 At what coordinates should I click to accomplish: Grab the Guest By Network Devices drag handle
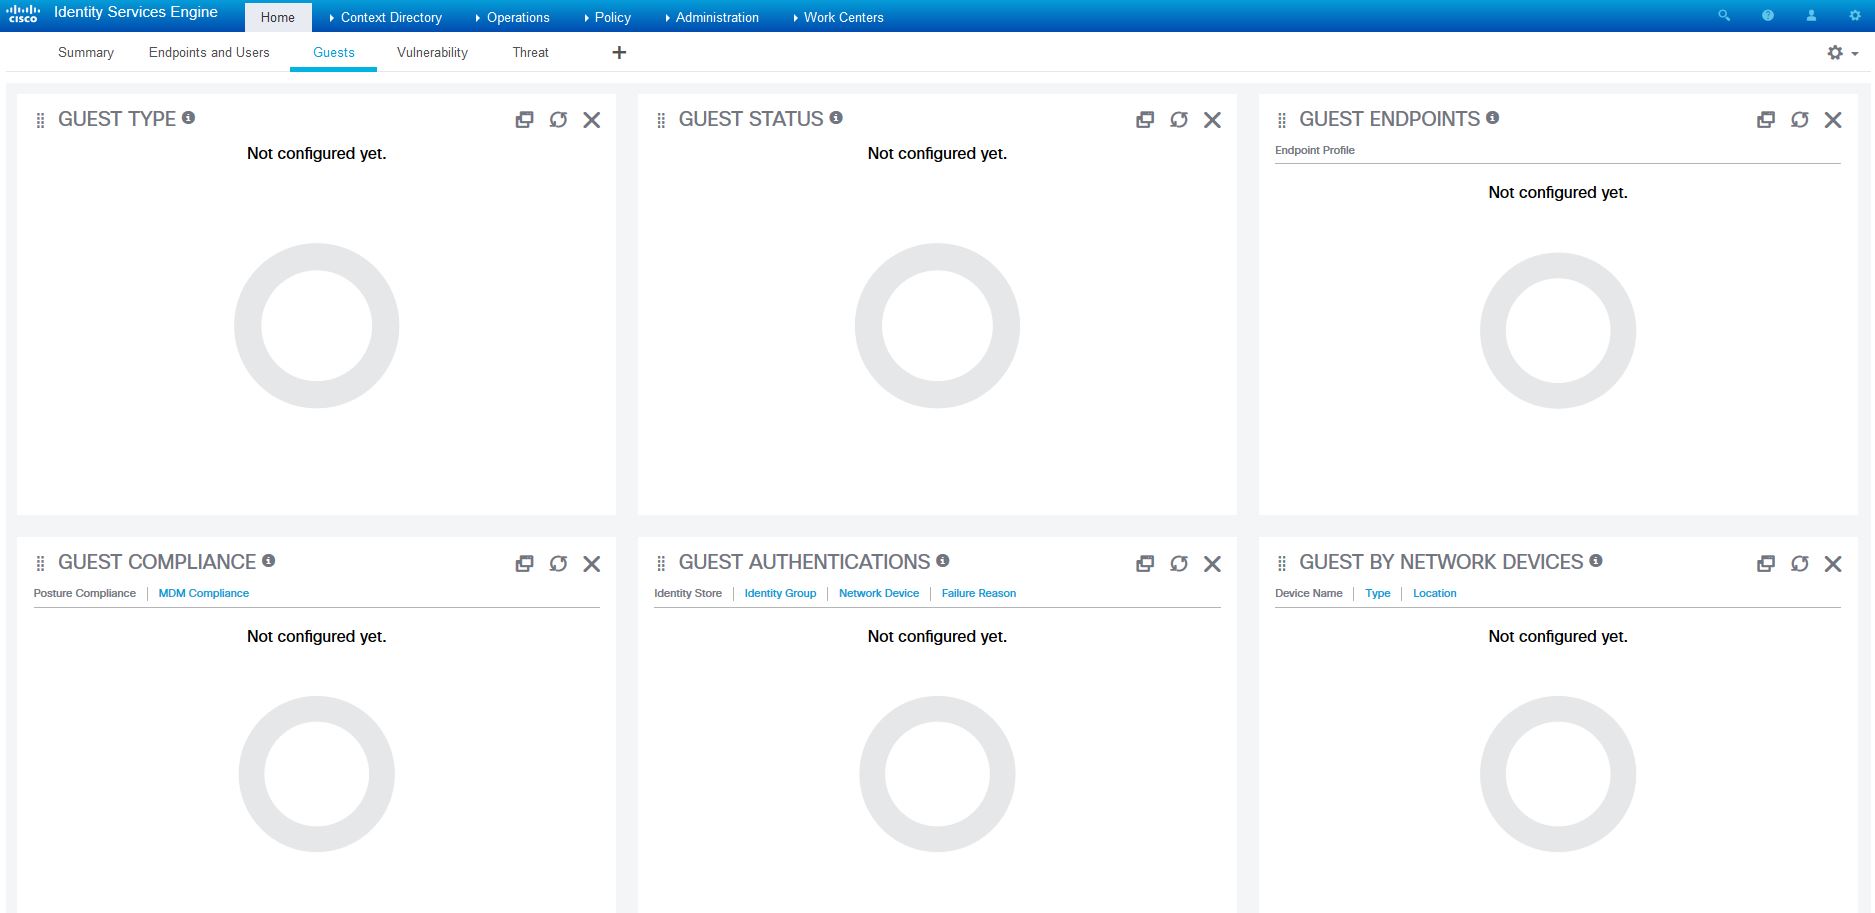point(1282,564)
